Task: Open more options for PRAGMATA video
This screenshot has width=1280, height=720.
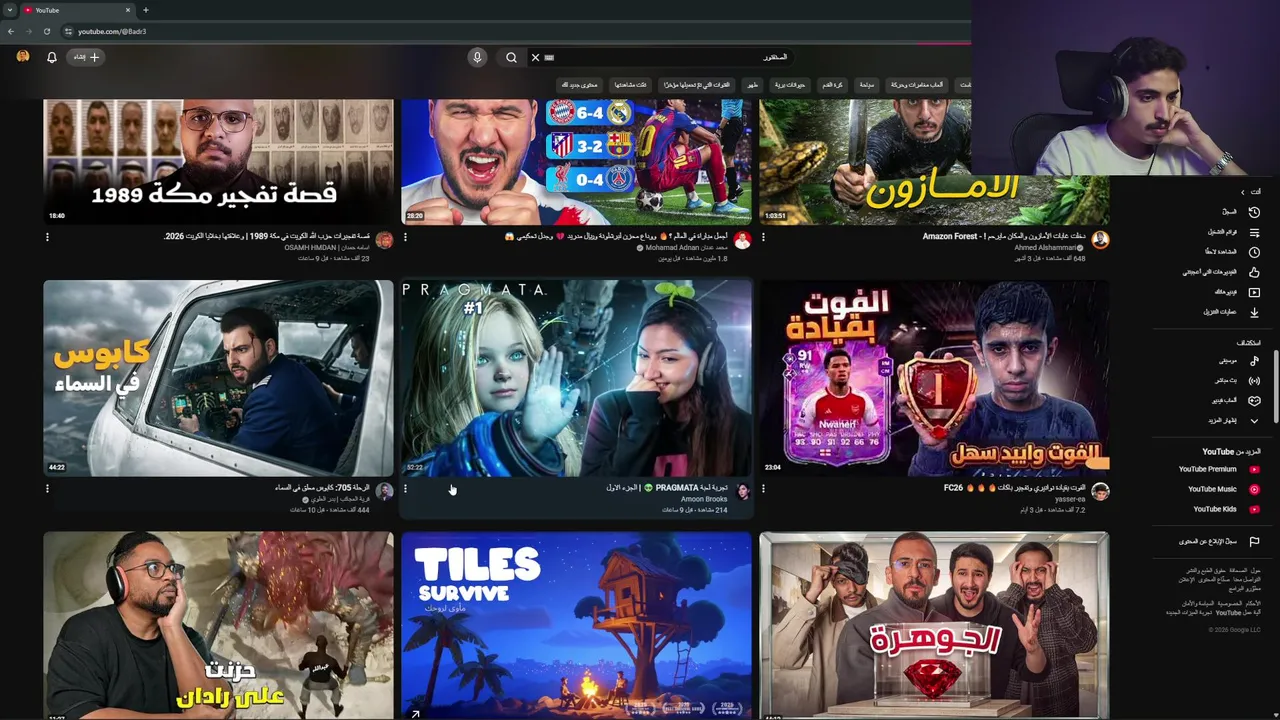Action: coord(405,489)
